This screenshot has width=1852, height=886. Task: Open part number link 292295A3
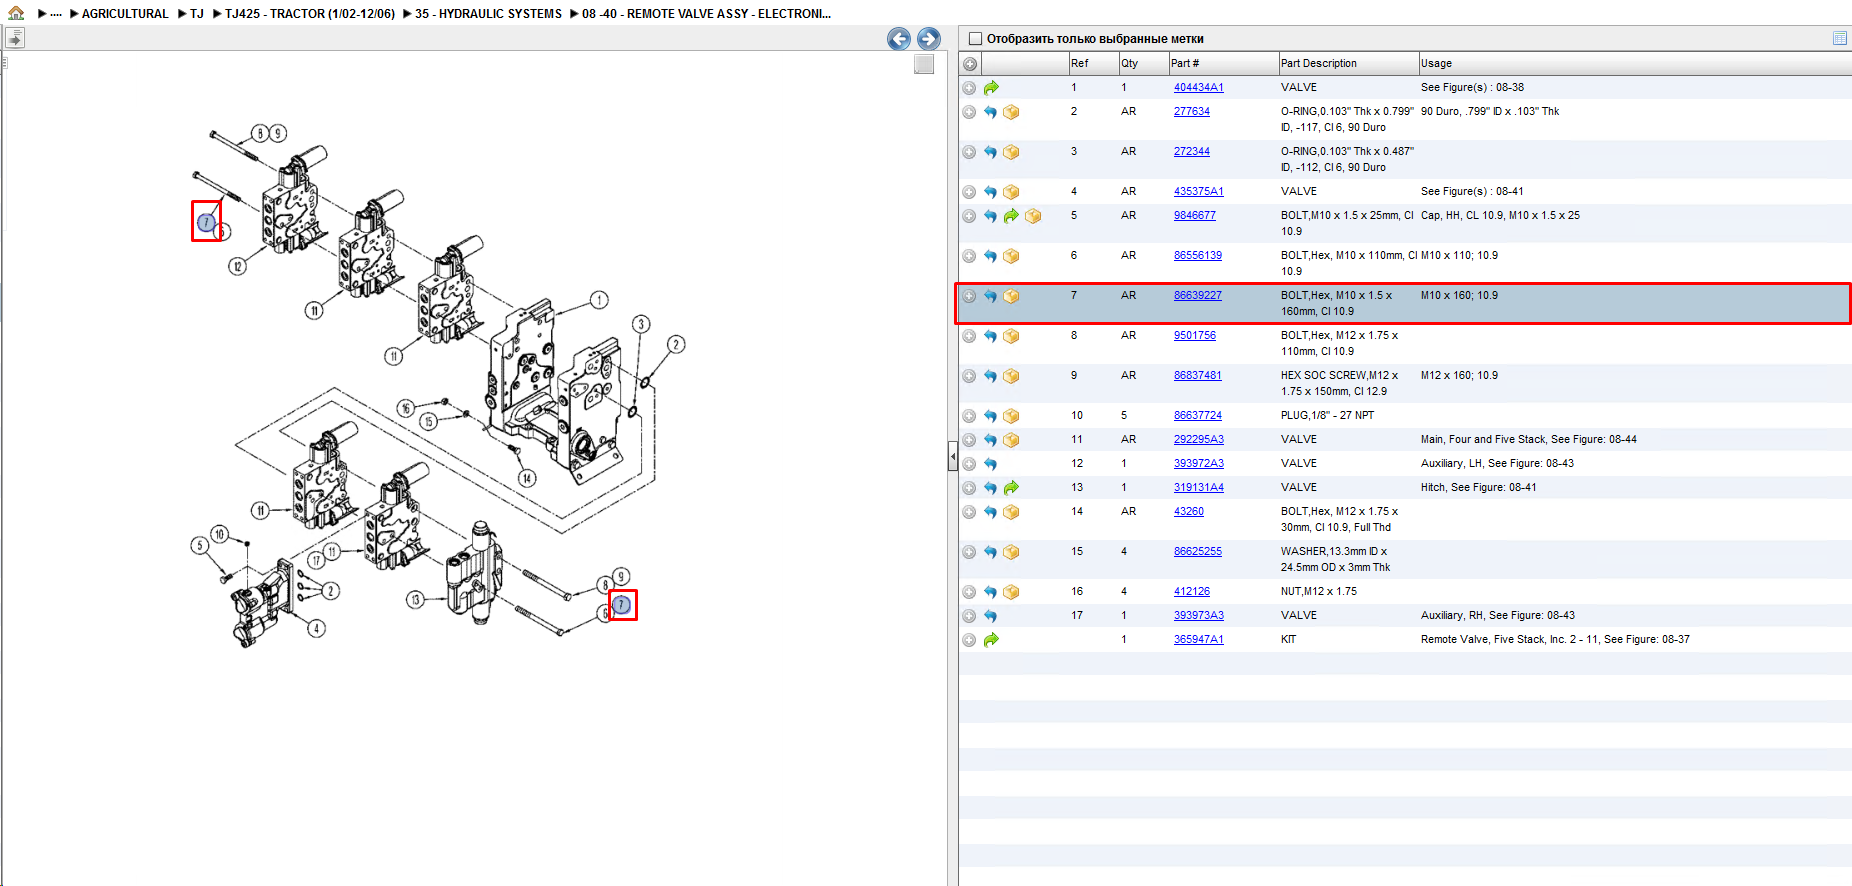(1198, 440)
